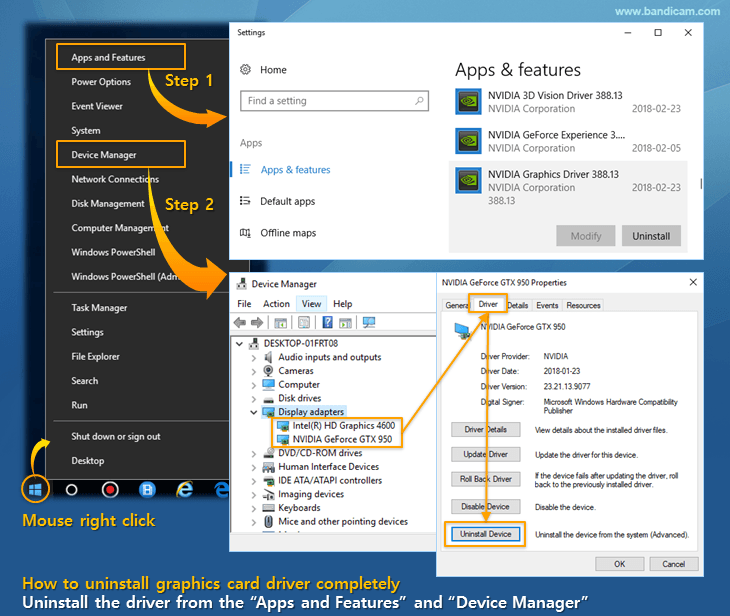The width and height of the screenshot is (730, 616).
Task: Click NVIDIA 3D Vision Driver app icon
Action: [x=468, y=102]
